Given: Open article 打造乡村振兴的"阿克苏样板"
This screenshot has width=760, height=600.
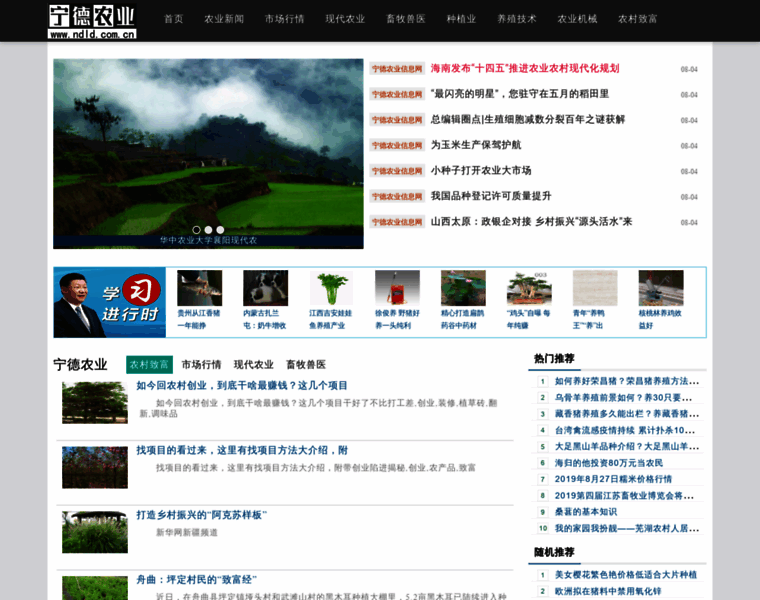Looking at the screenshot, I should (x=202, y=515).
